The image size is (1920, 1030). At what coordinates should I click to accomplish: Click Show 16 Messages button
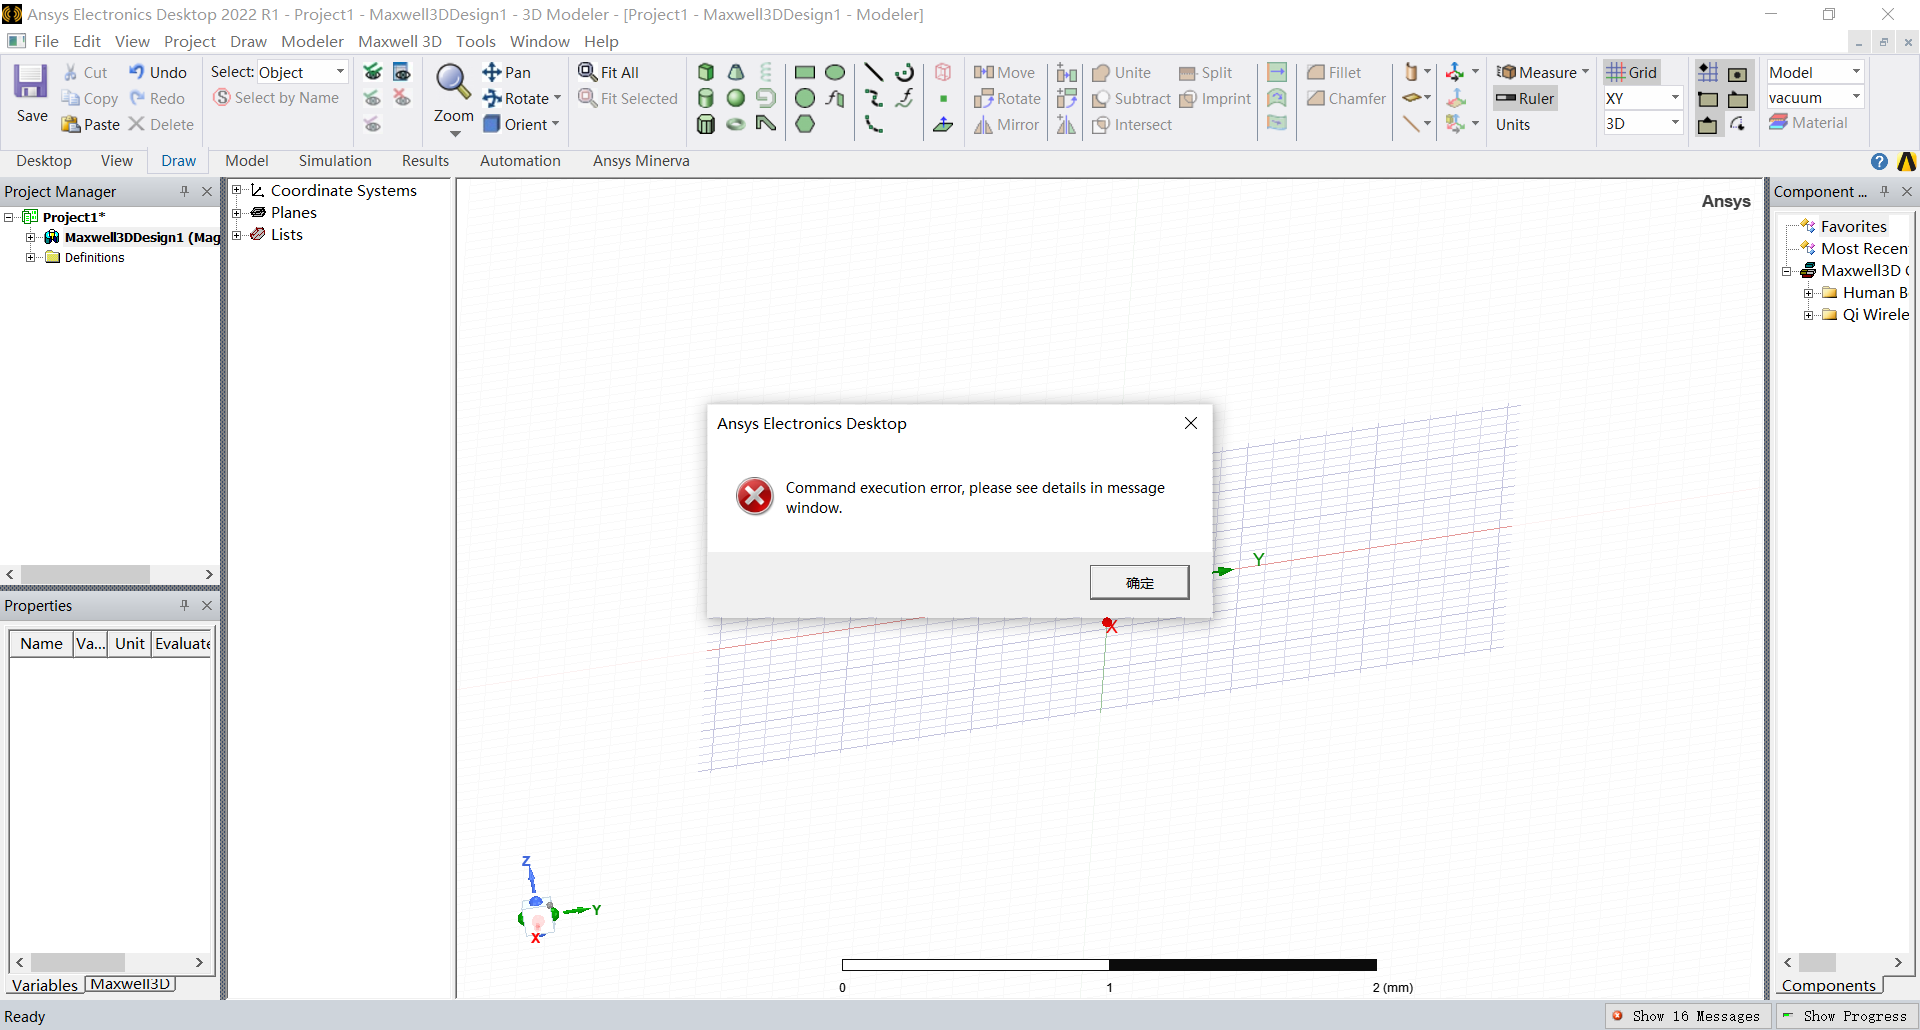[1687, 1016]
